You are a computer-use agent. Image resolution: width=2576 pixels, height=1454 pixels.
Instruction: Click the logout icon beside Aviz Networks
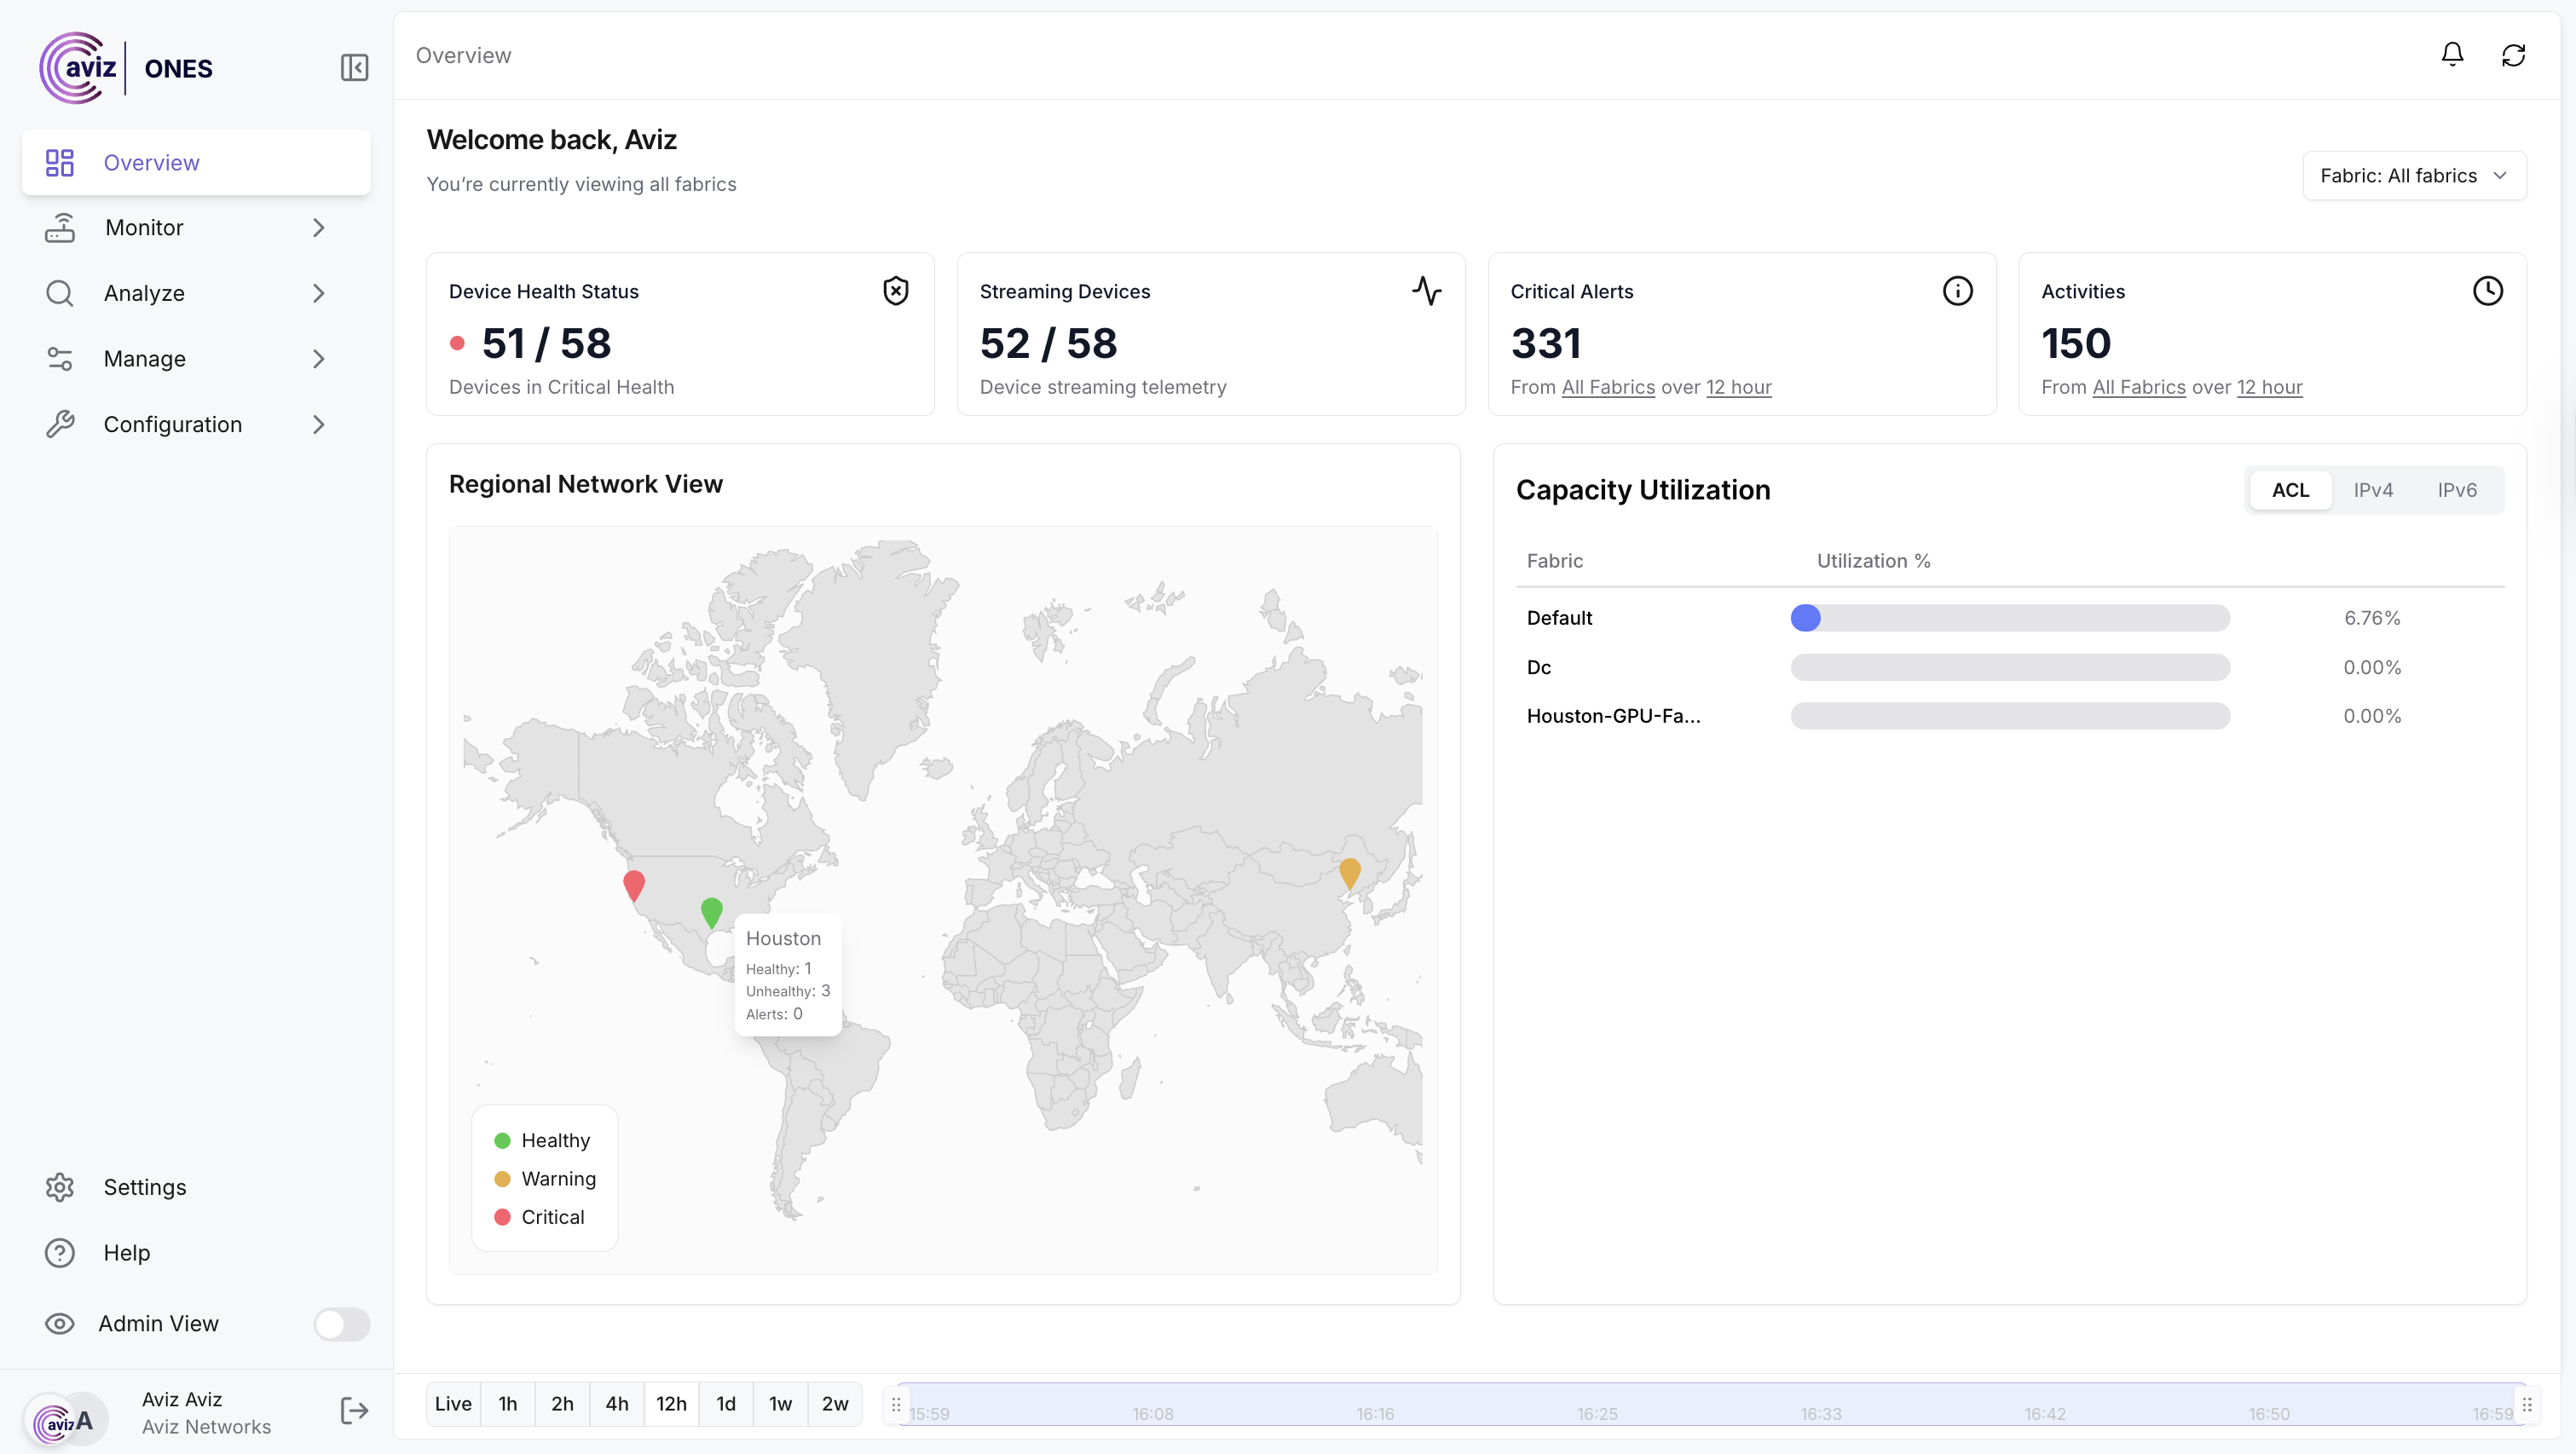(x=354, y=1411)
